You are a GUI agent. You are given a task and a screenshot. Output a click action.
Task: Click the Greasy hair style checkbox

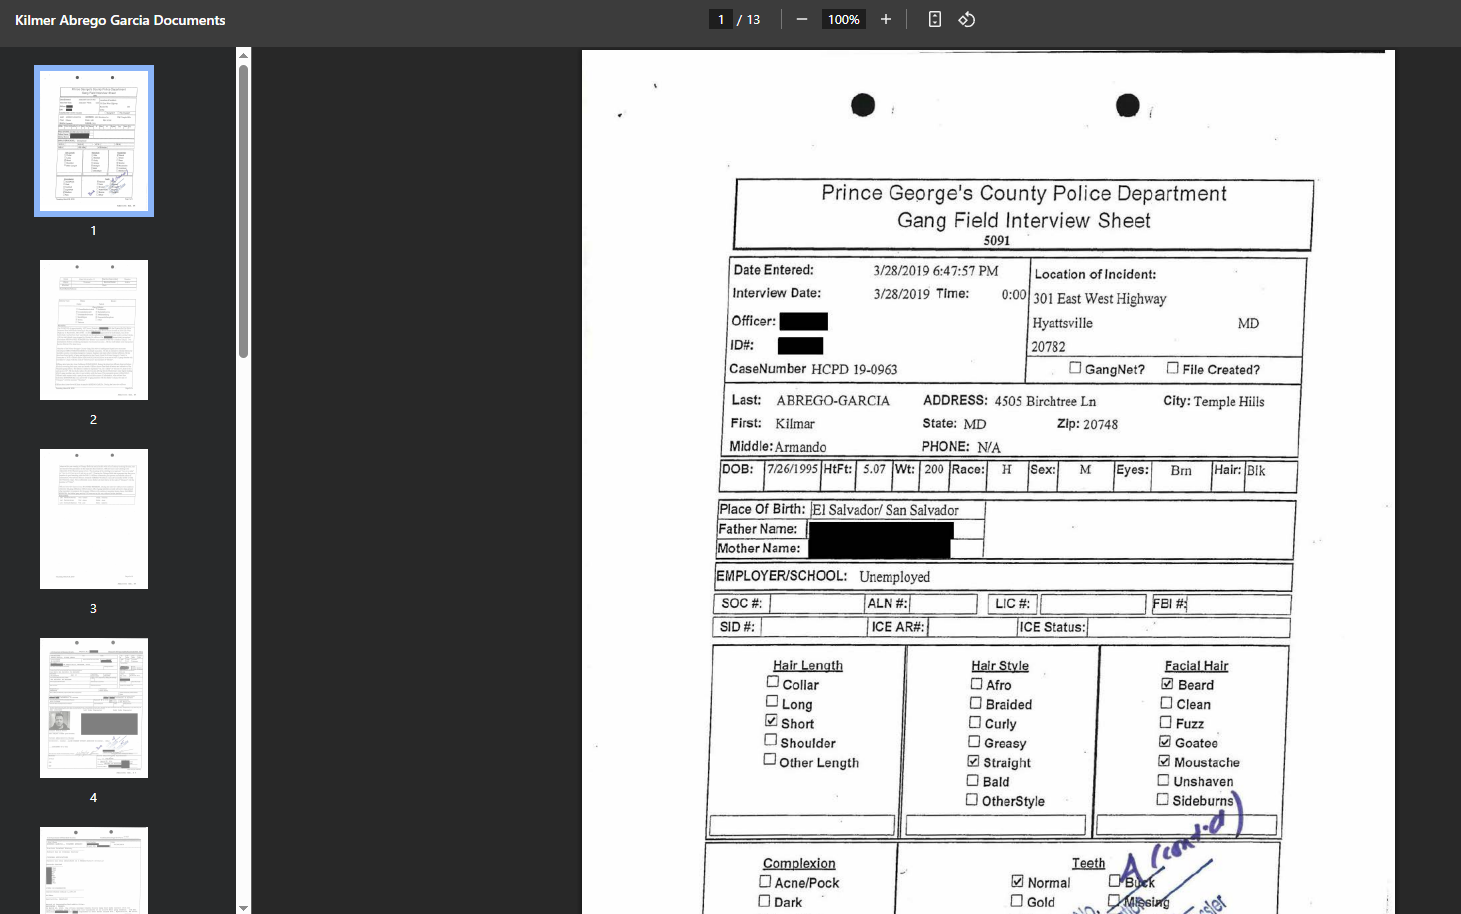pos(974,741)
